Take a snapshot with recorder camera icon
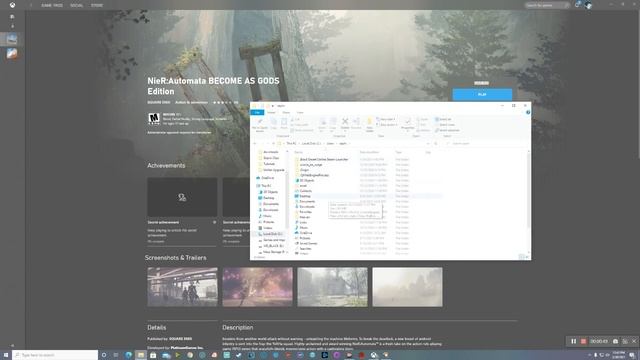Screen dimensions: 640x360 pyautogui.click(x=616, y=341)
